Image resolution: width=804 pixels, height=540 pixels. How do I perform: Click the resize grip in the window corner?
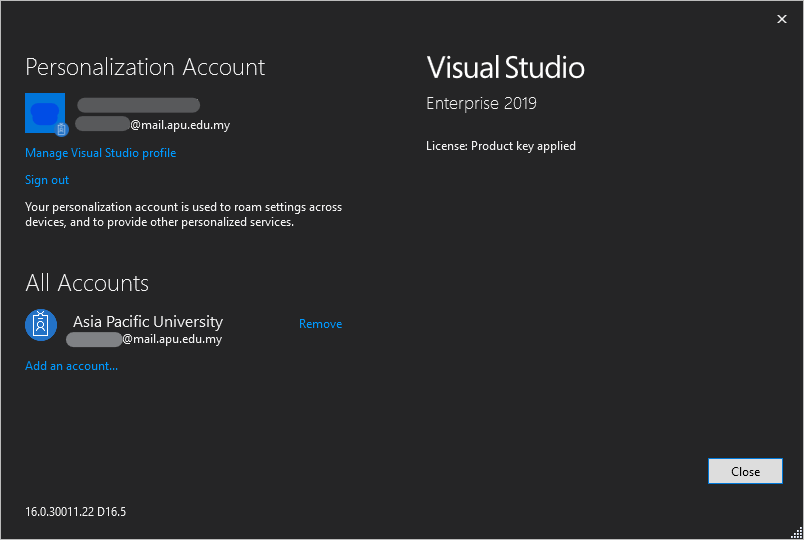tap(797, 533)
